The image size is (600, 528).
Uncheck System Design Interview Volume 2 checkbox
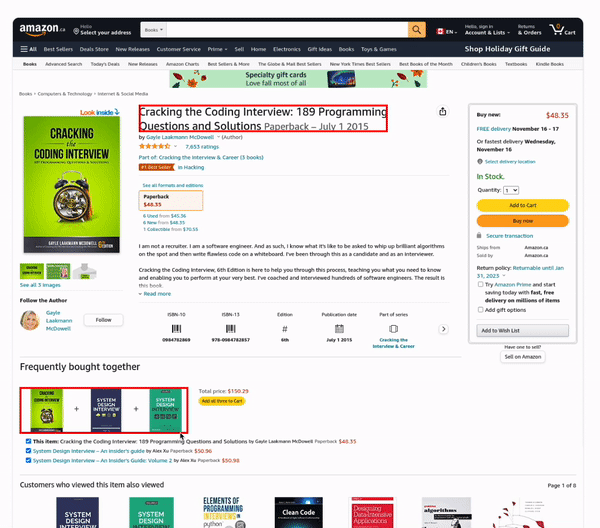[x=28, y=460]
